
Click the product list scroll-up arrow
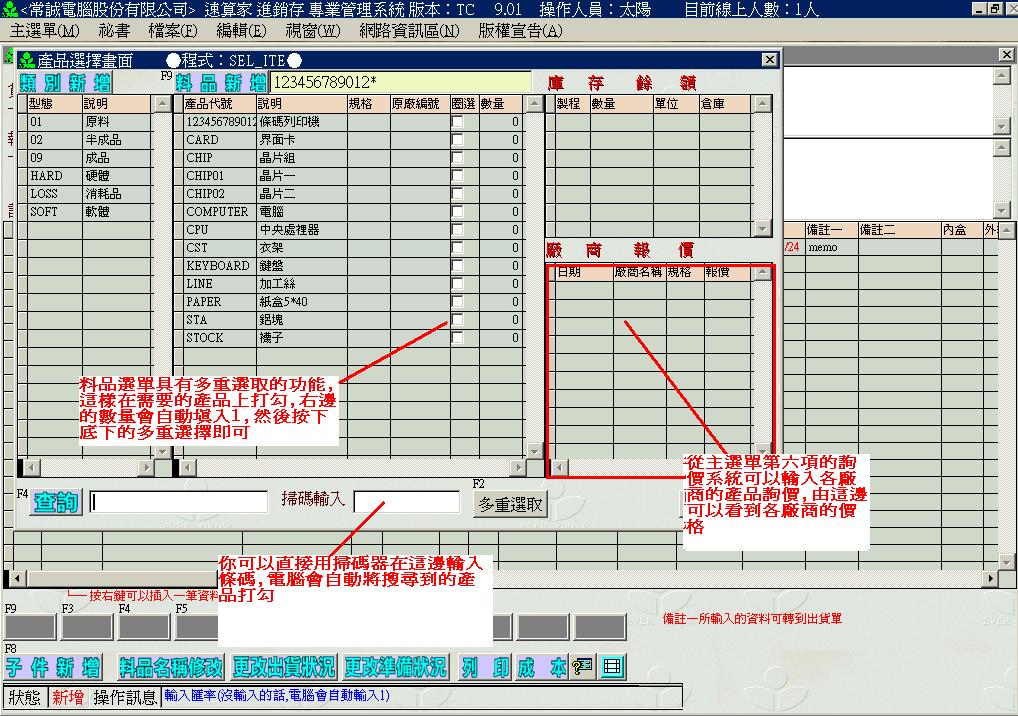click(x=532, y=104)
